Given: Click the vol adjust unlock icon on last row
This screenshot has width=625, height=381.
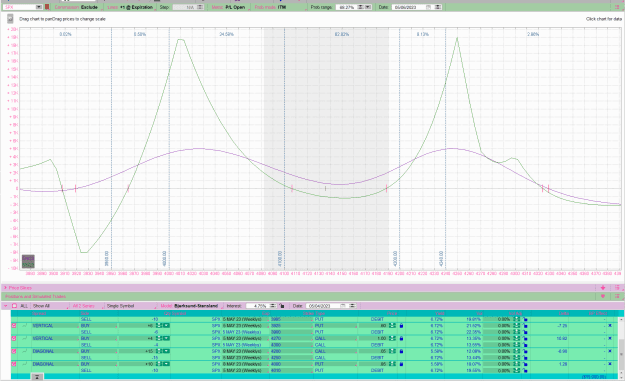Looking at the screenshot, I should (x=525, y=370).
